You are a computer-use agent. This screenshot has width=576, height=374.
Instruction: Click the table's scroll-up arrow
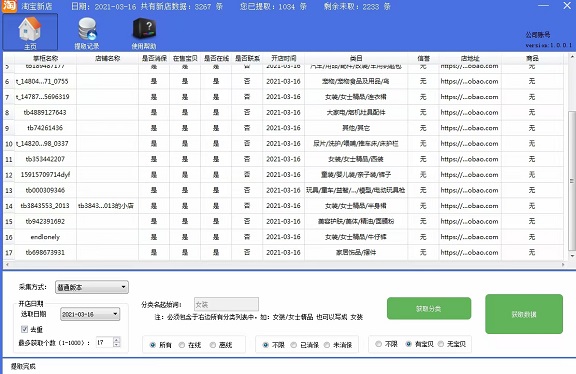point(572,57)
